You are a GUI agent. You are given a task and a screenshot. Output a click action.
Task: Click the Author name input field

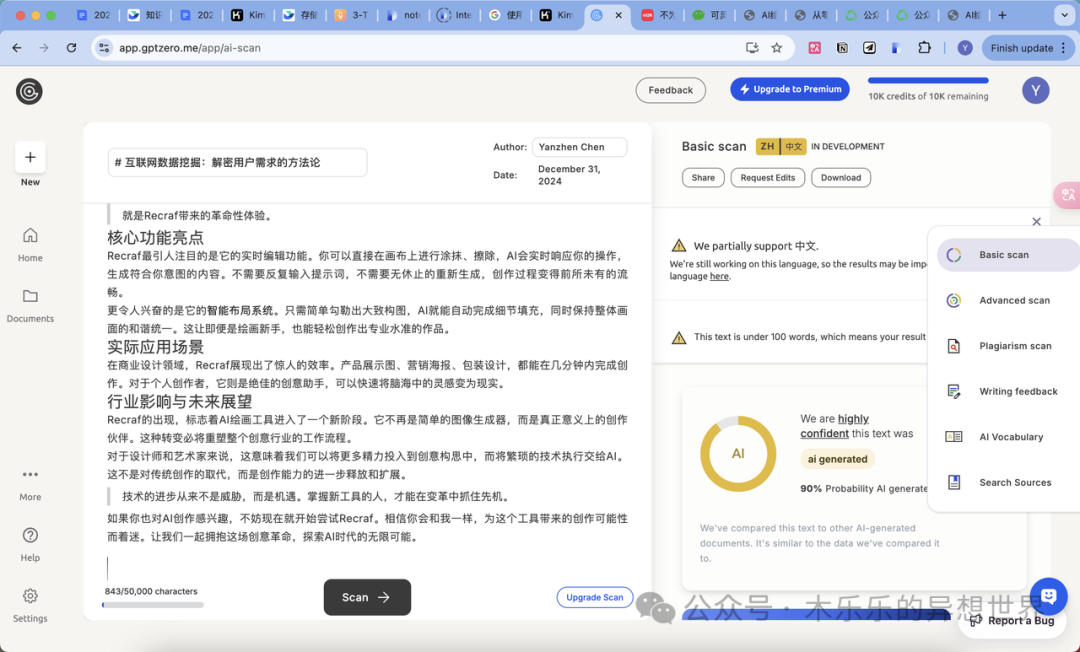[579, 147]
